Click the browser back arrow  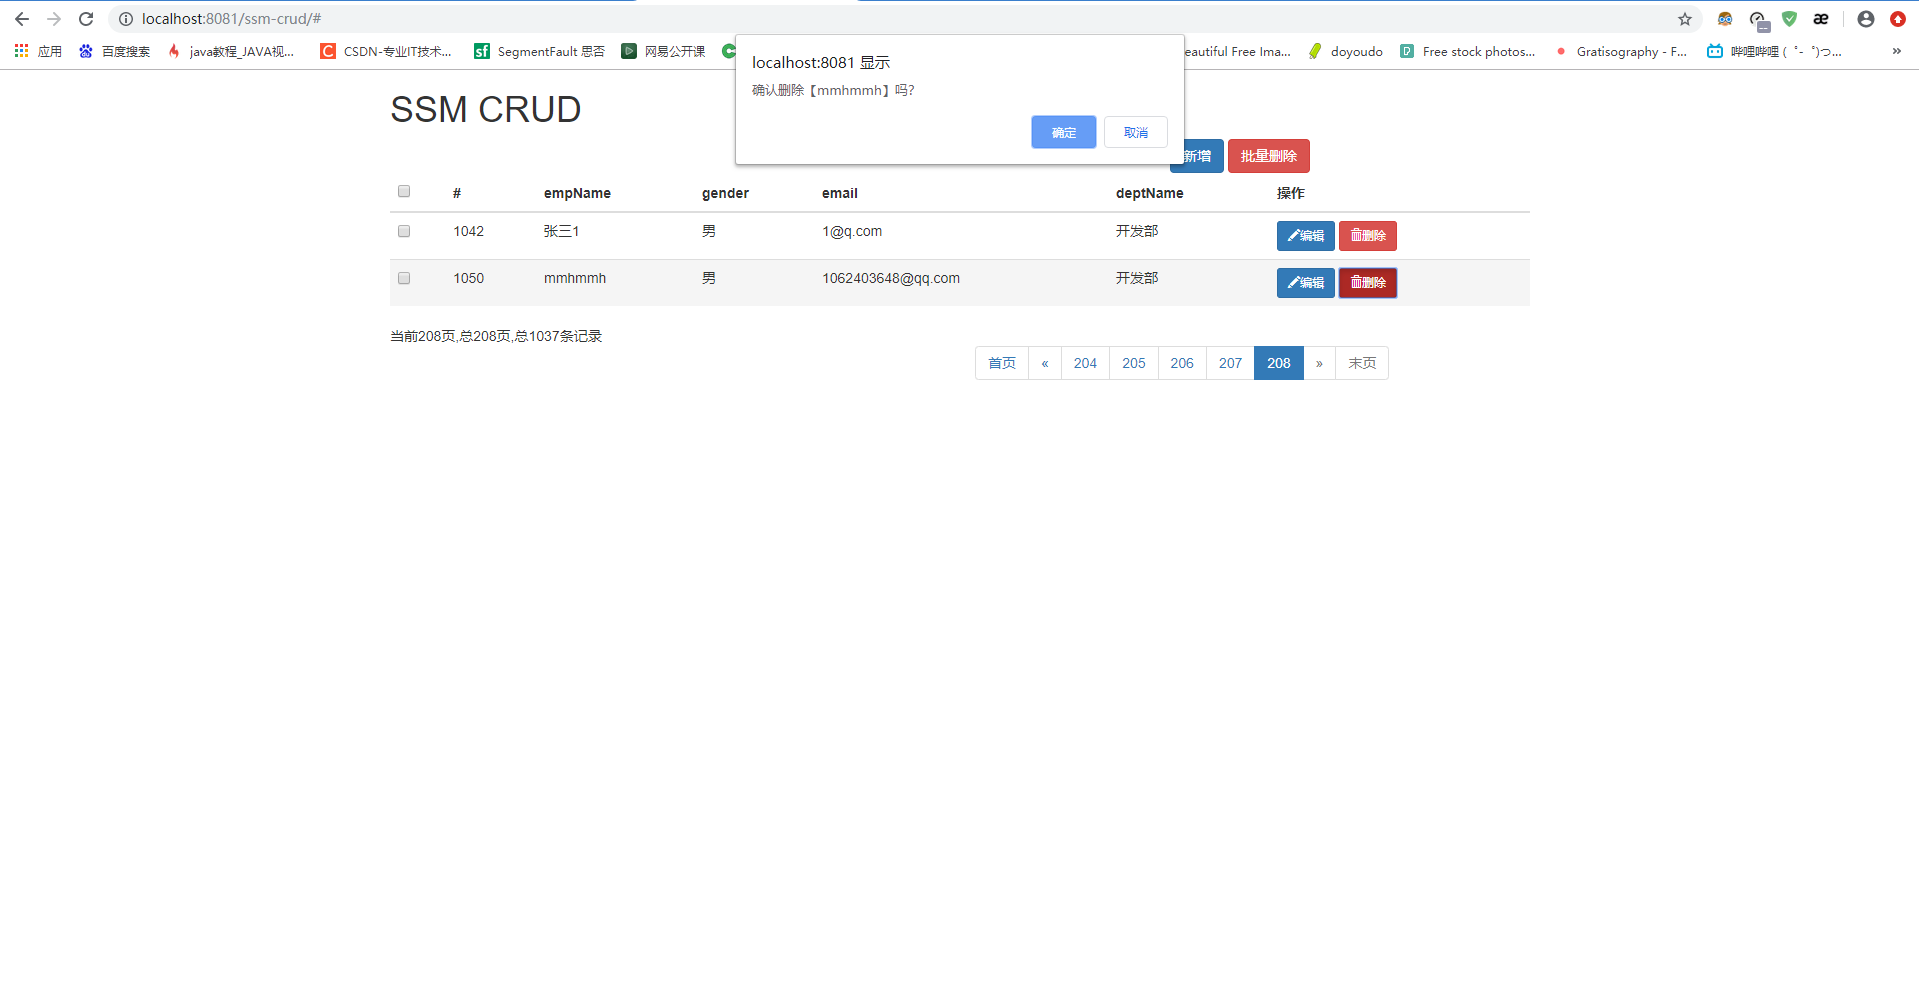21,18
